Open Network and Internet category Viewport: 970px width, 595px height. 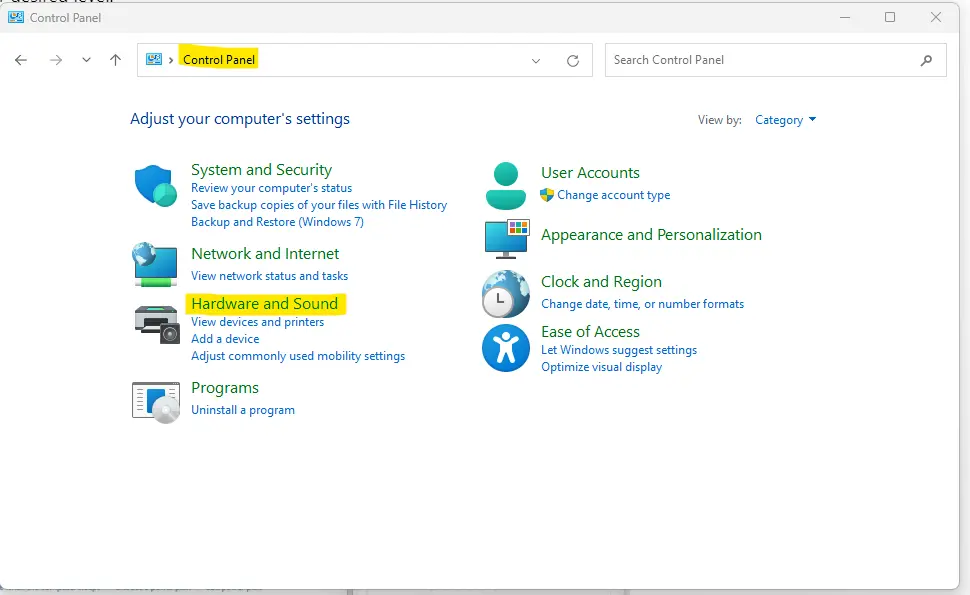click(x=265, y=254)
